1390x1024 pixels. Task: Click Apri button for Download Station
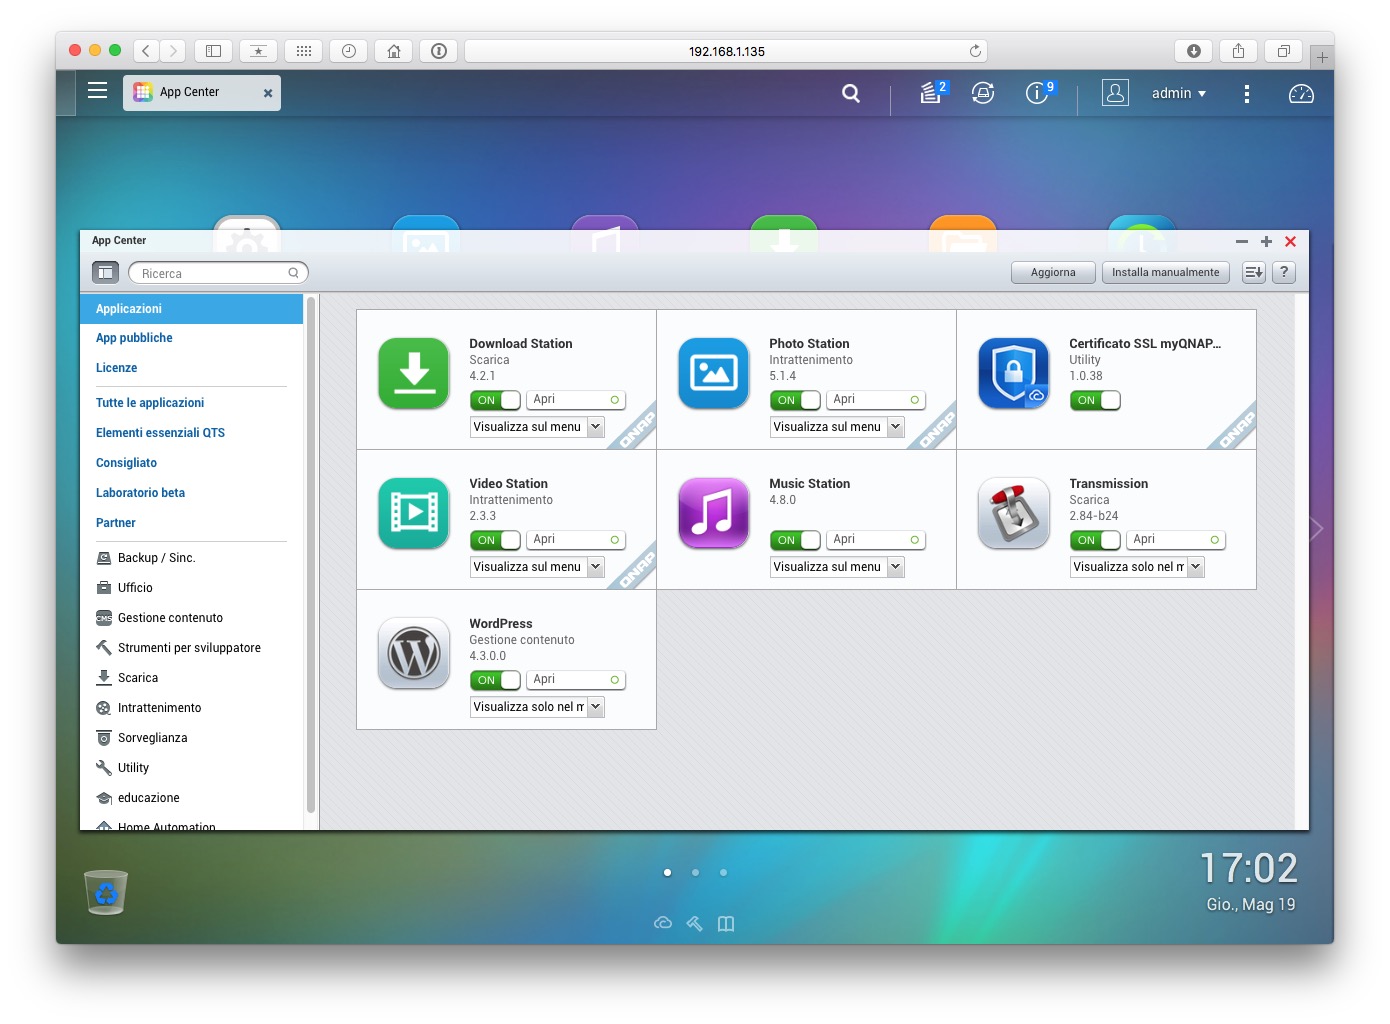(576, 400)
